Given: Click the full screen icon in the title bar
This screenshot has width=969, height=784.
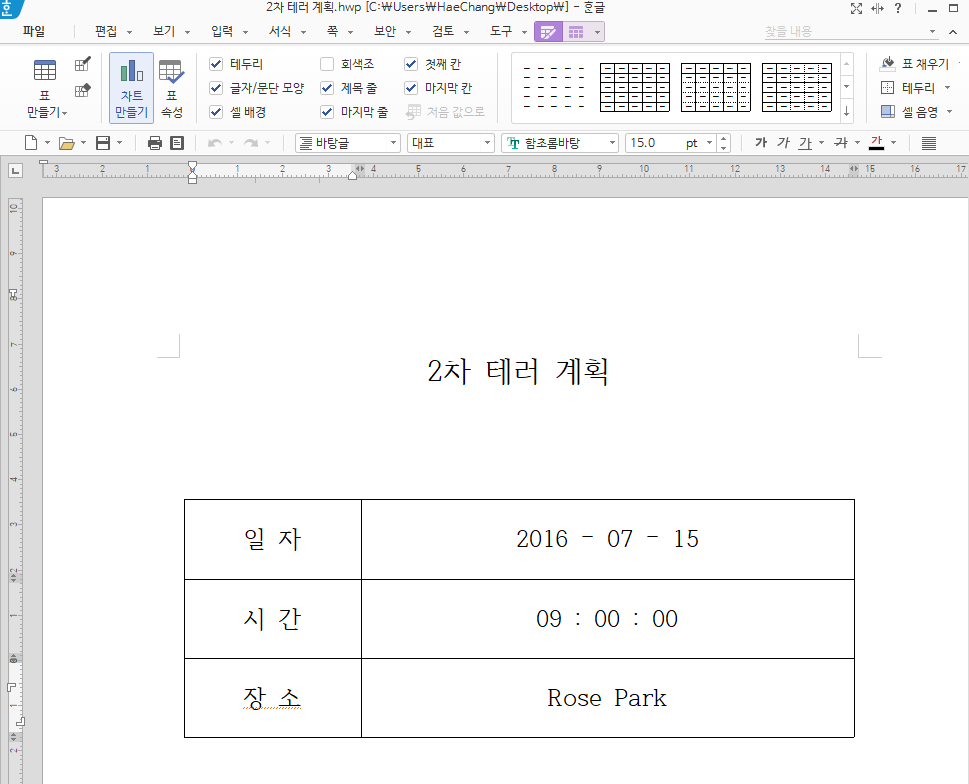Looking at the screenshot, I should pos(856,9).
